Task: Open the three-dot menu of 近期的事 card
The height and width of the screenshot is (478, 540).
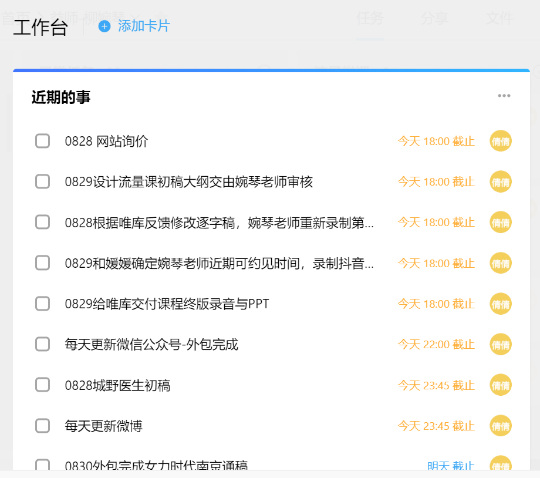Action: [x=504, y=96]
